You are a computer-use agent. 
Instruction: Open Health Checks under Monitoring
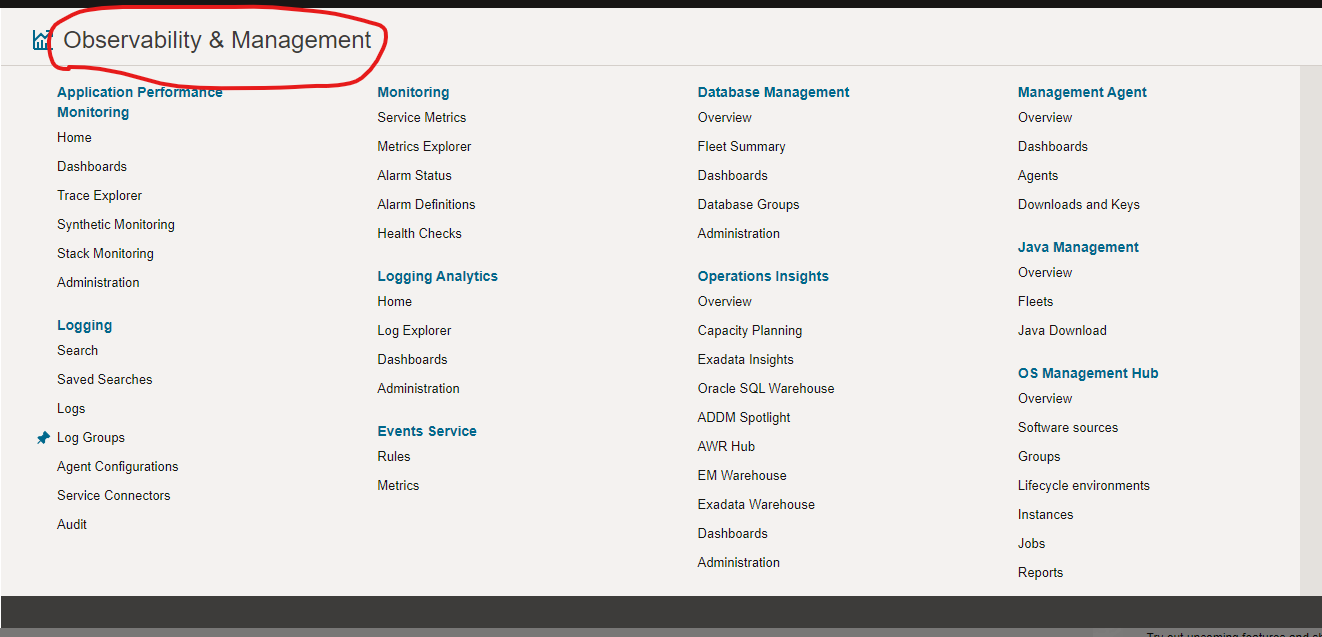419,234
